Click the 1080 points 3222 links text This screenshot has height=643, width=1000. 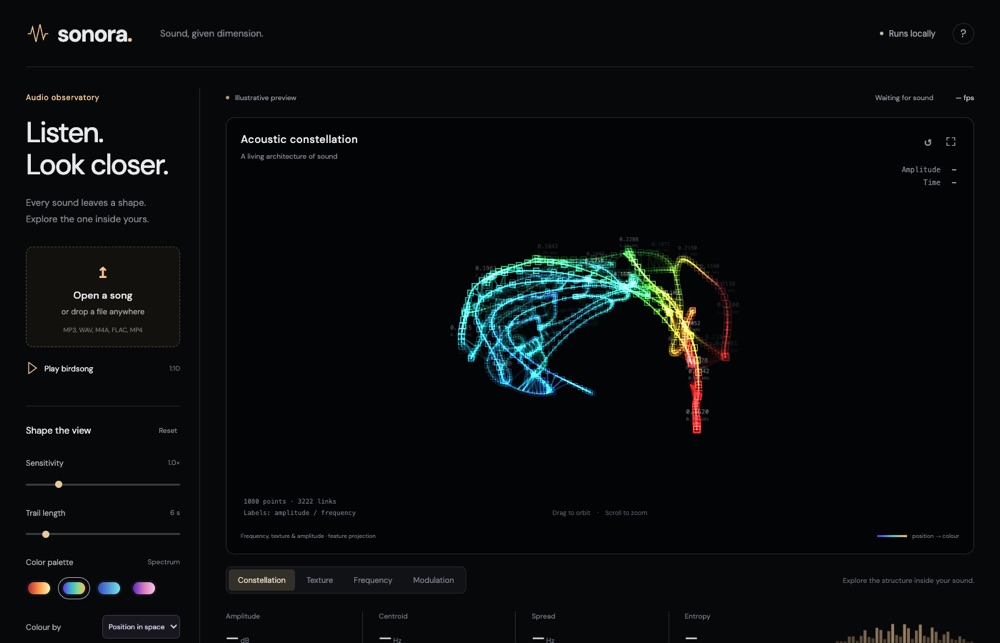290,501
